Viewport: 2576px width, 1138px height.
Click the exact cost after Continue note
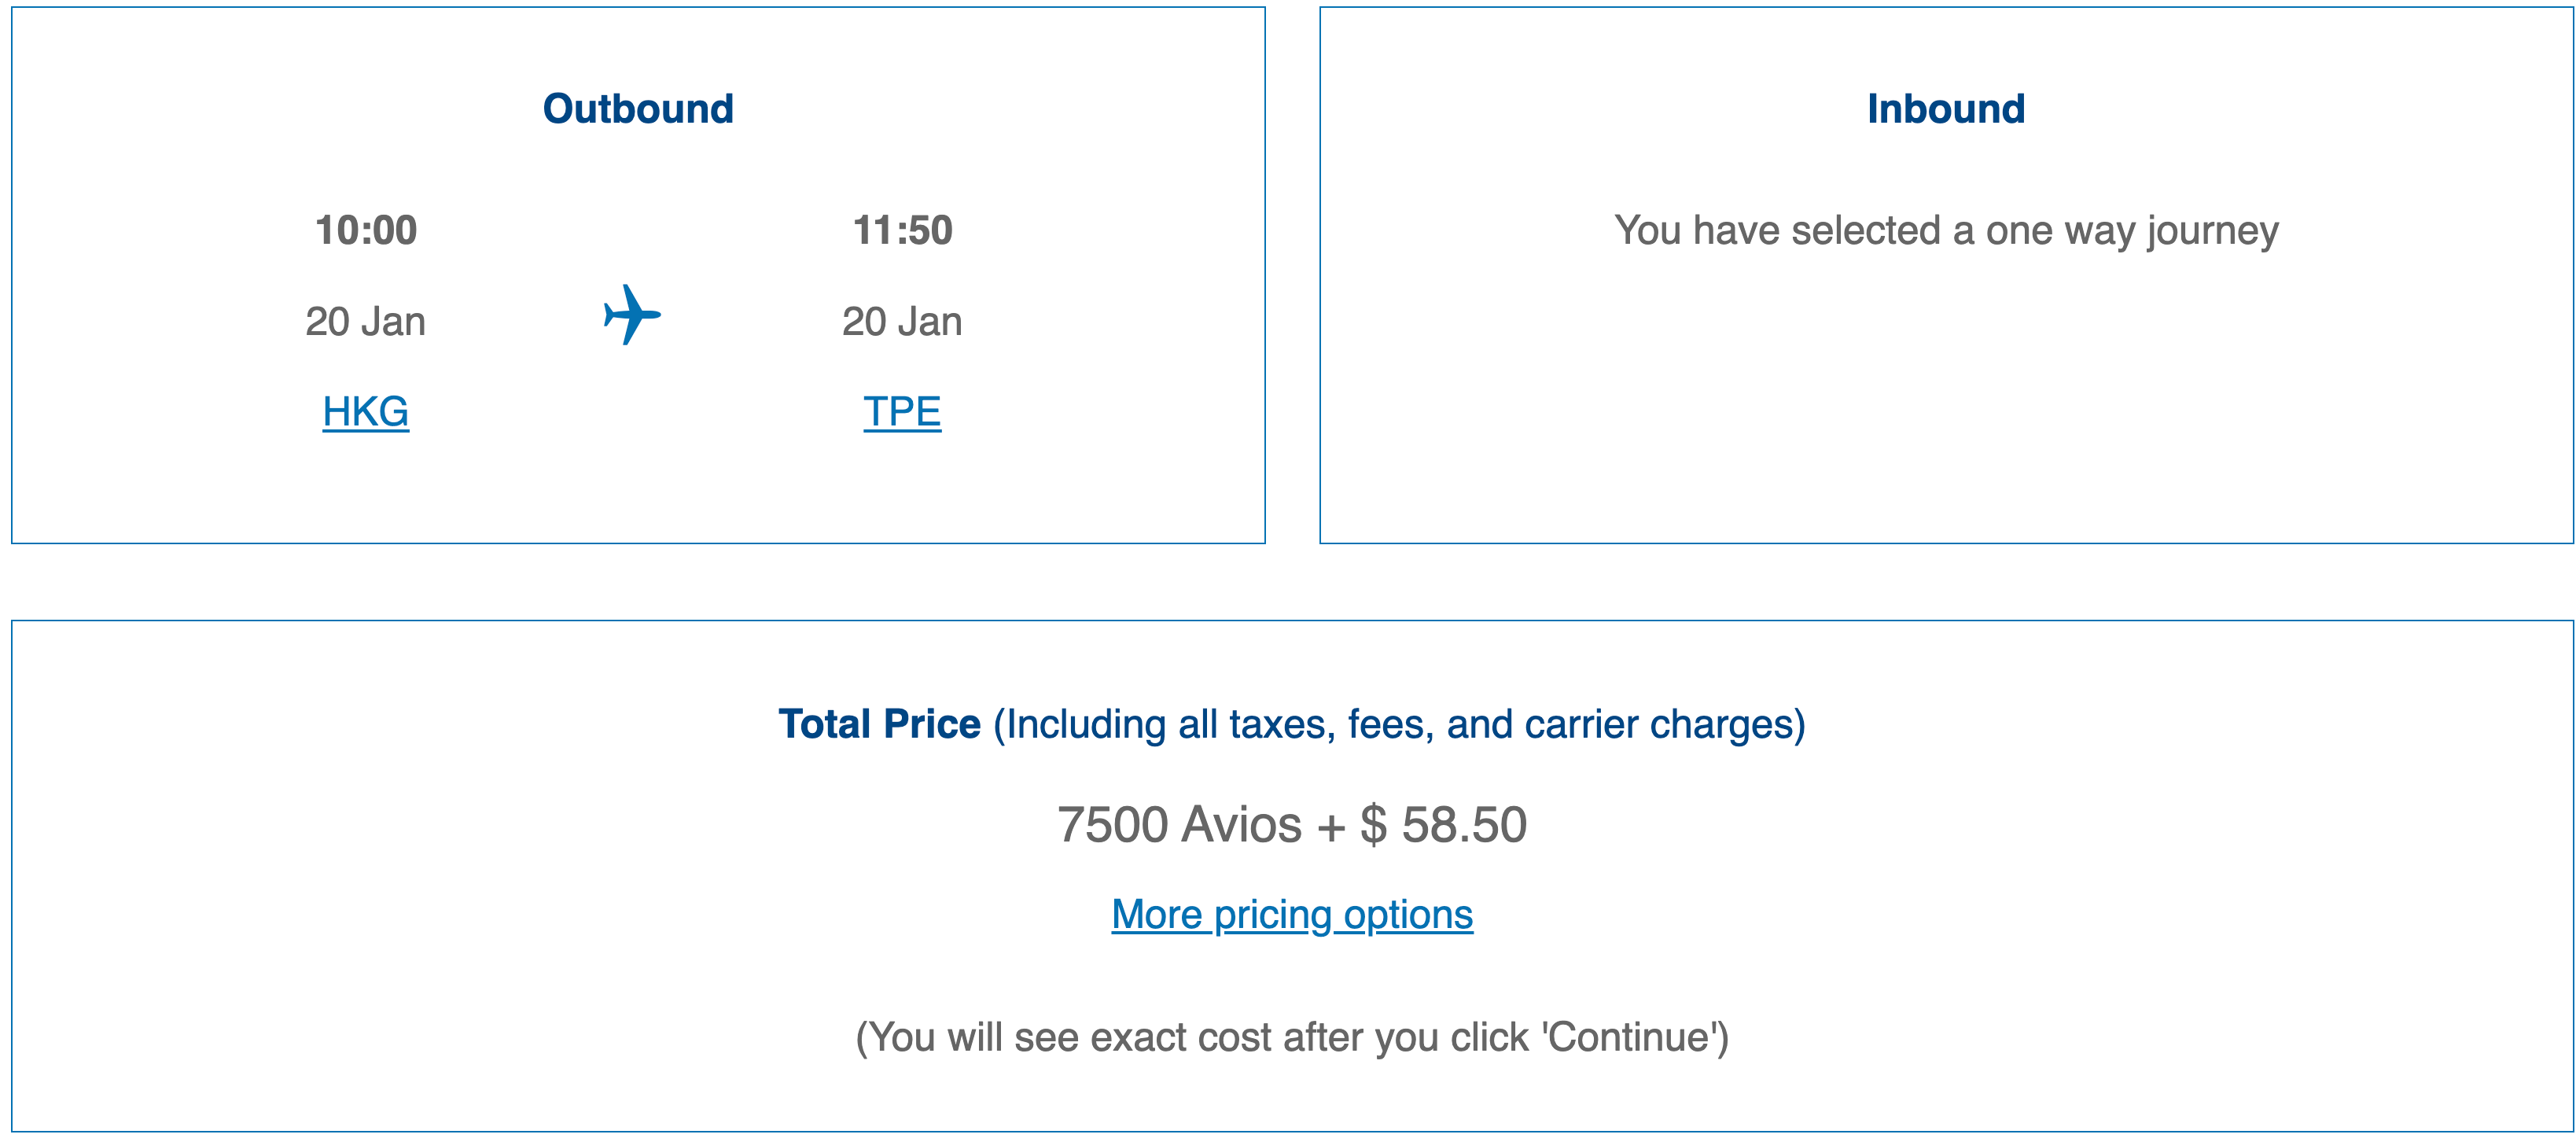click(x=1291, y=1037)
